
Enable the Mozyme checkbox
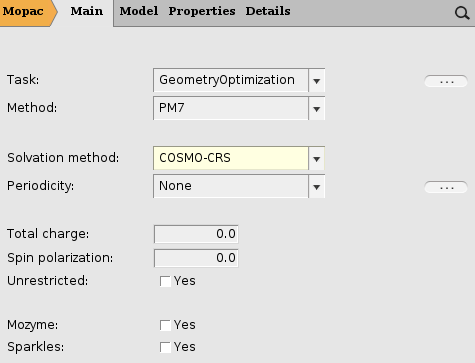coord(165,325)
